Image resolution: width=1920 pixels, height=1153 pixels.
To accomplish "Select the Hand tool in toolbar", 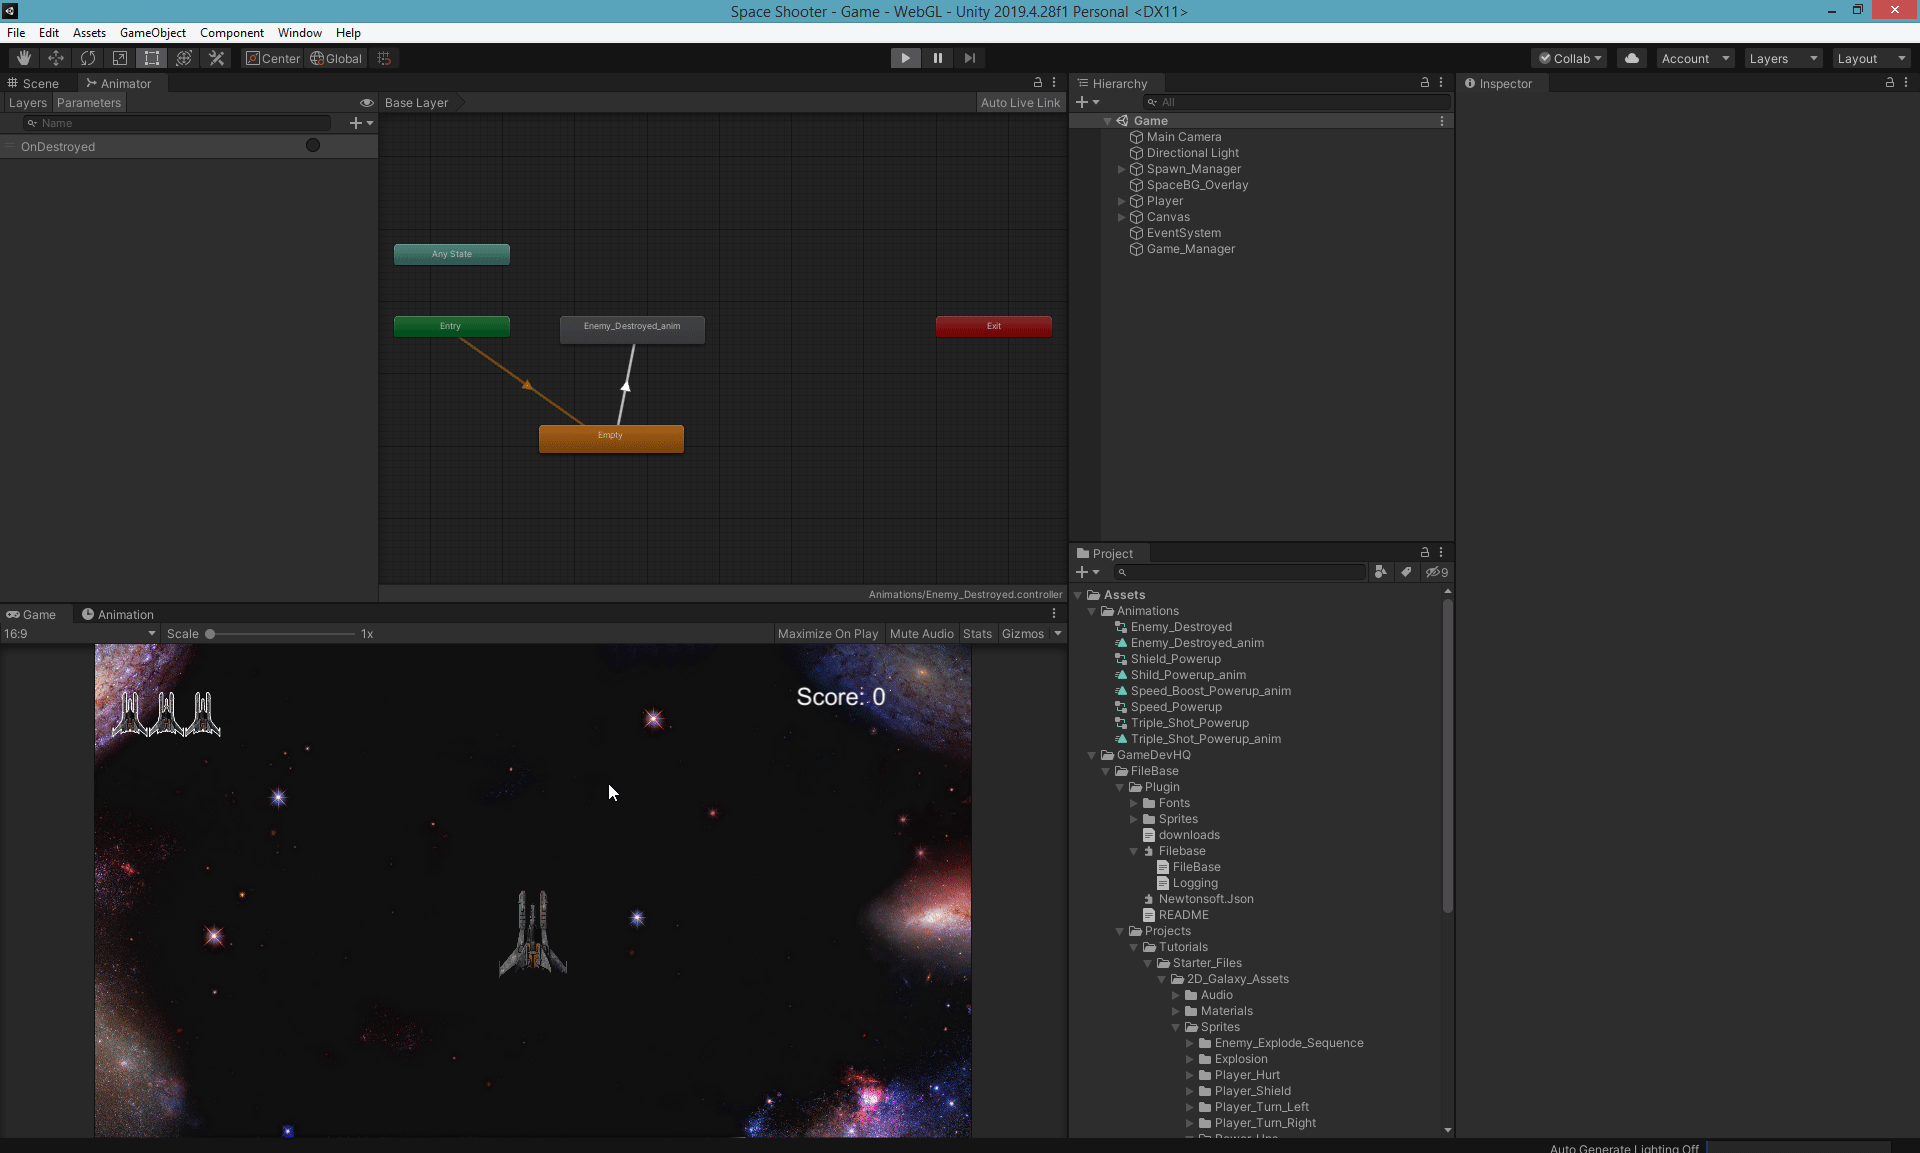I will [x=24, y=58].
